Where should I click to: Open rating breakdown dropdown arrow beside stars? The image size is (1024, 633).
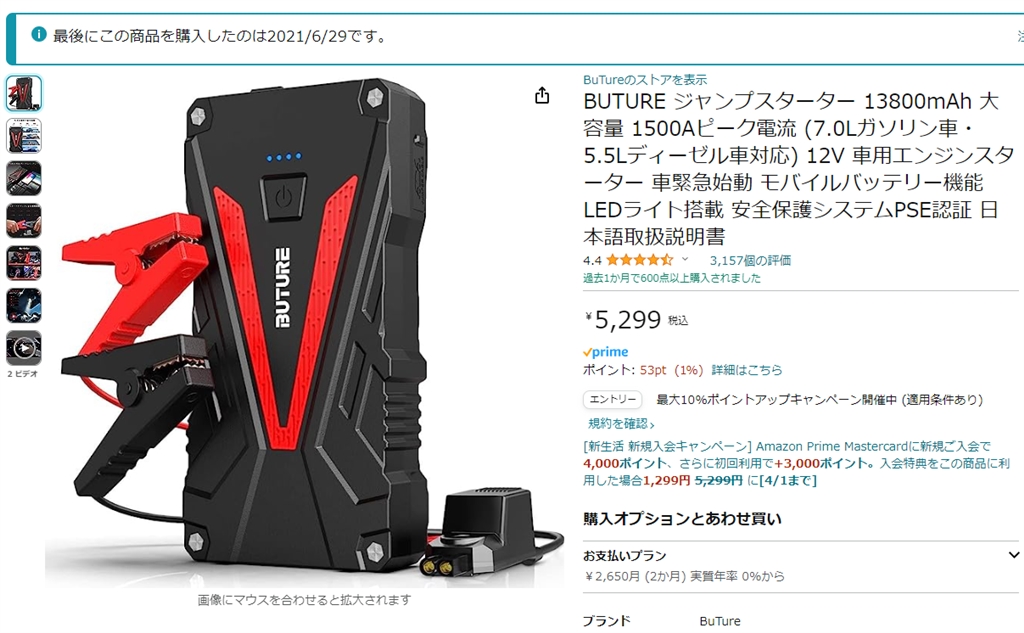685,259
